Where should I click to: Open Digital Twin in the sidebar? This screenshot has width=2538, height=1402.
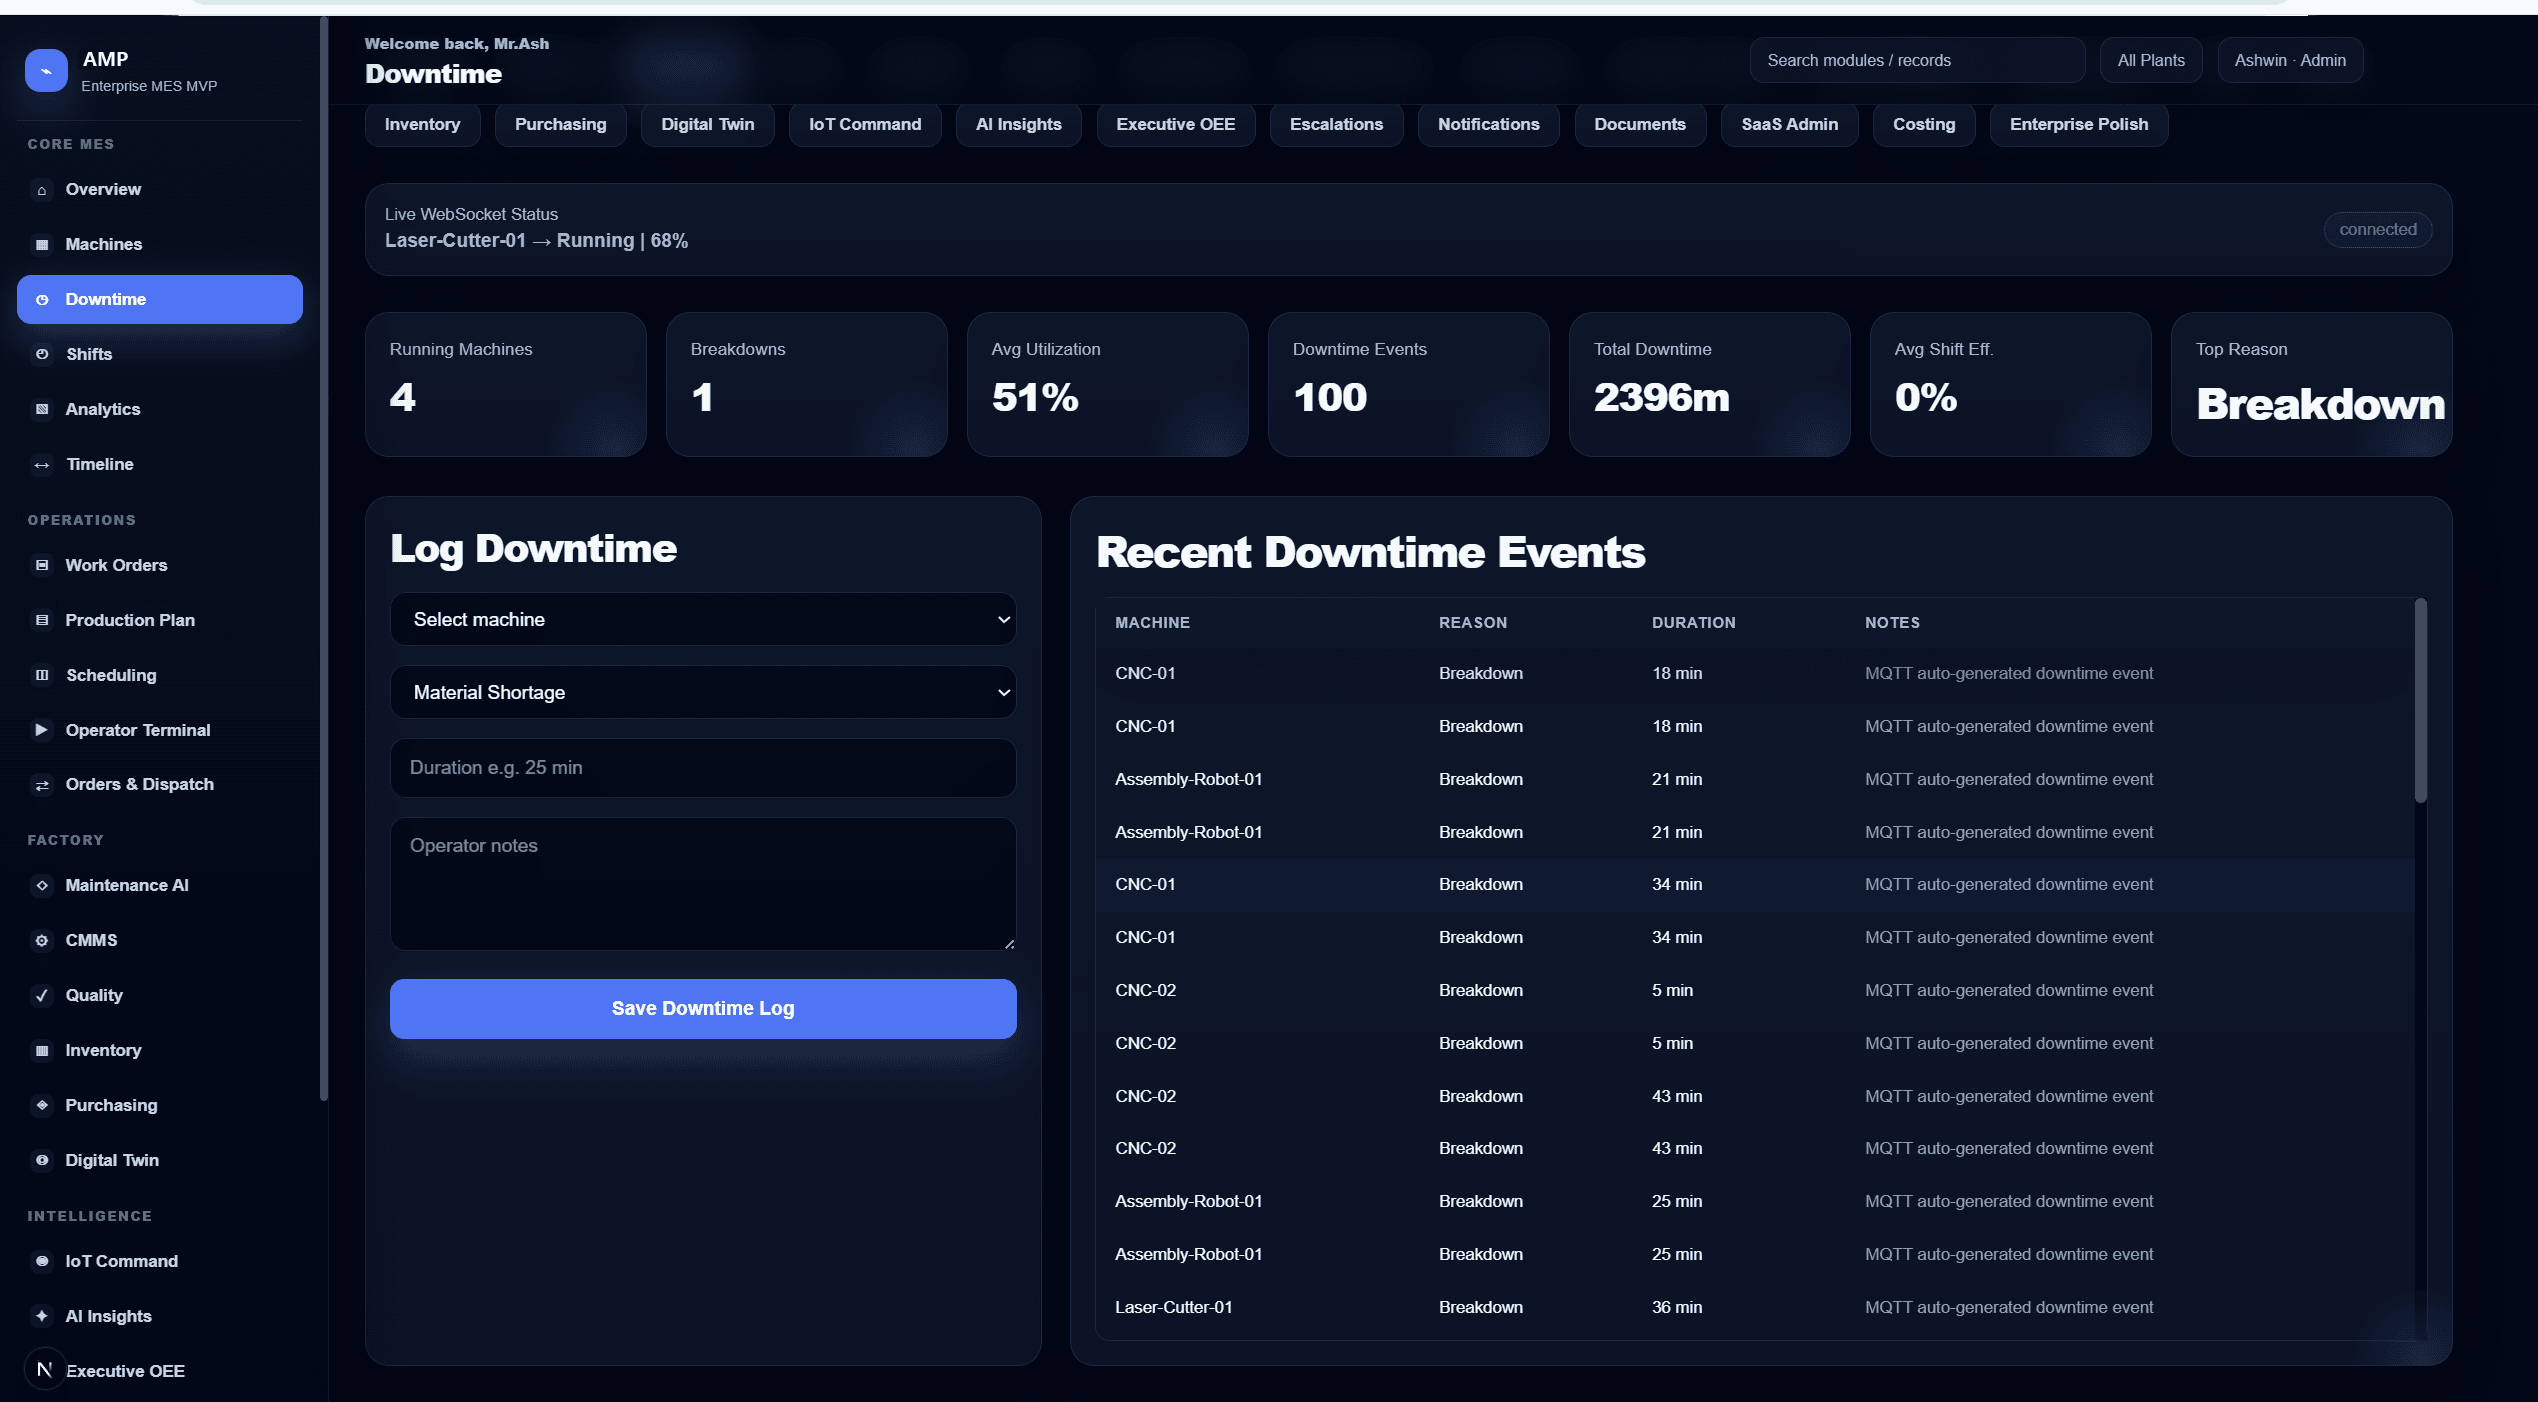[160, 1160]
